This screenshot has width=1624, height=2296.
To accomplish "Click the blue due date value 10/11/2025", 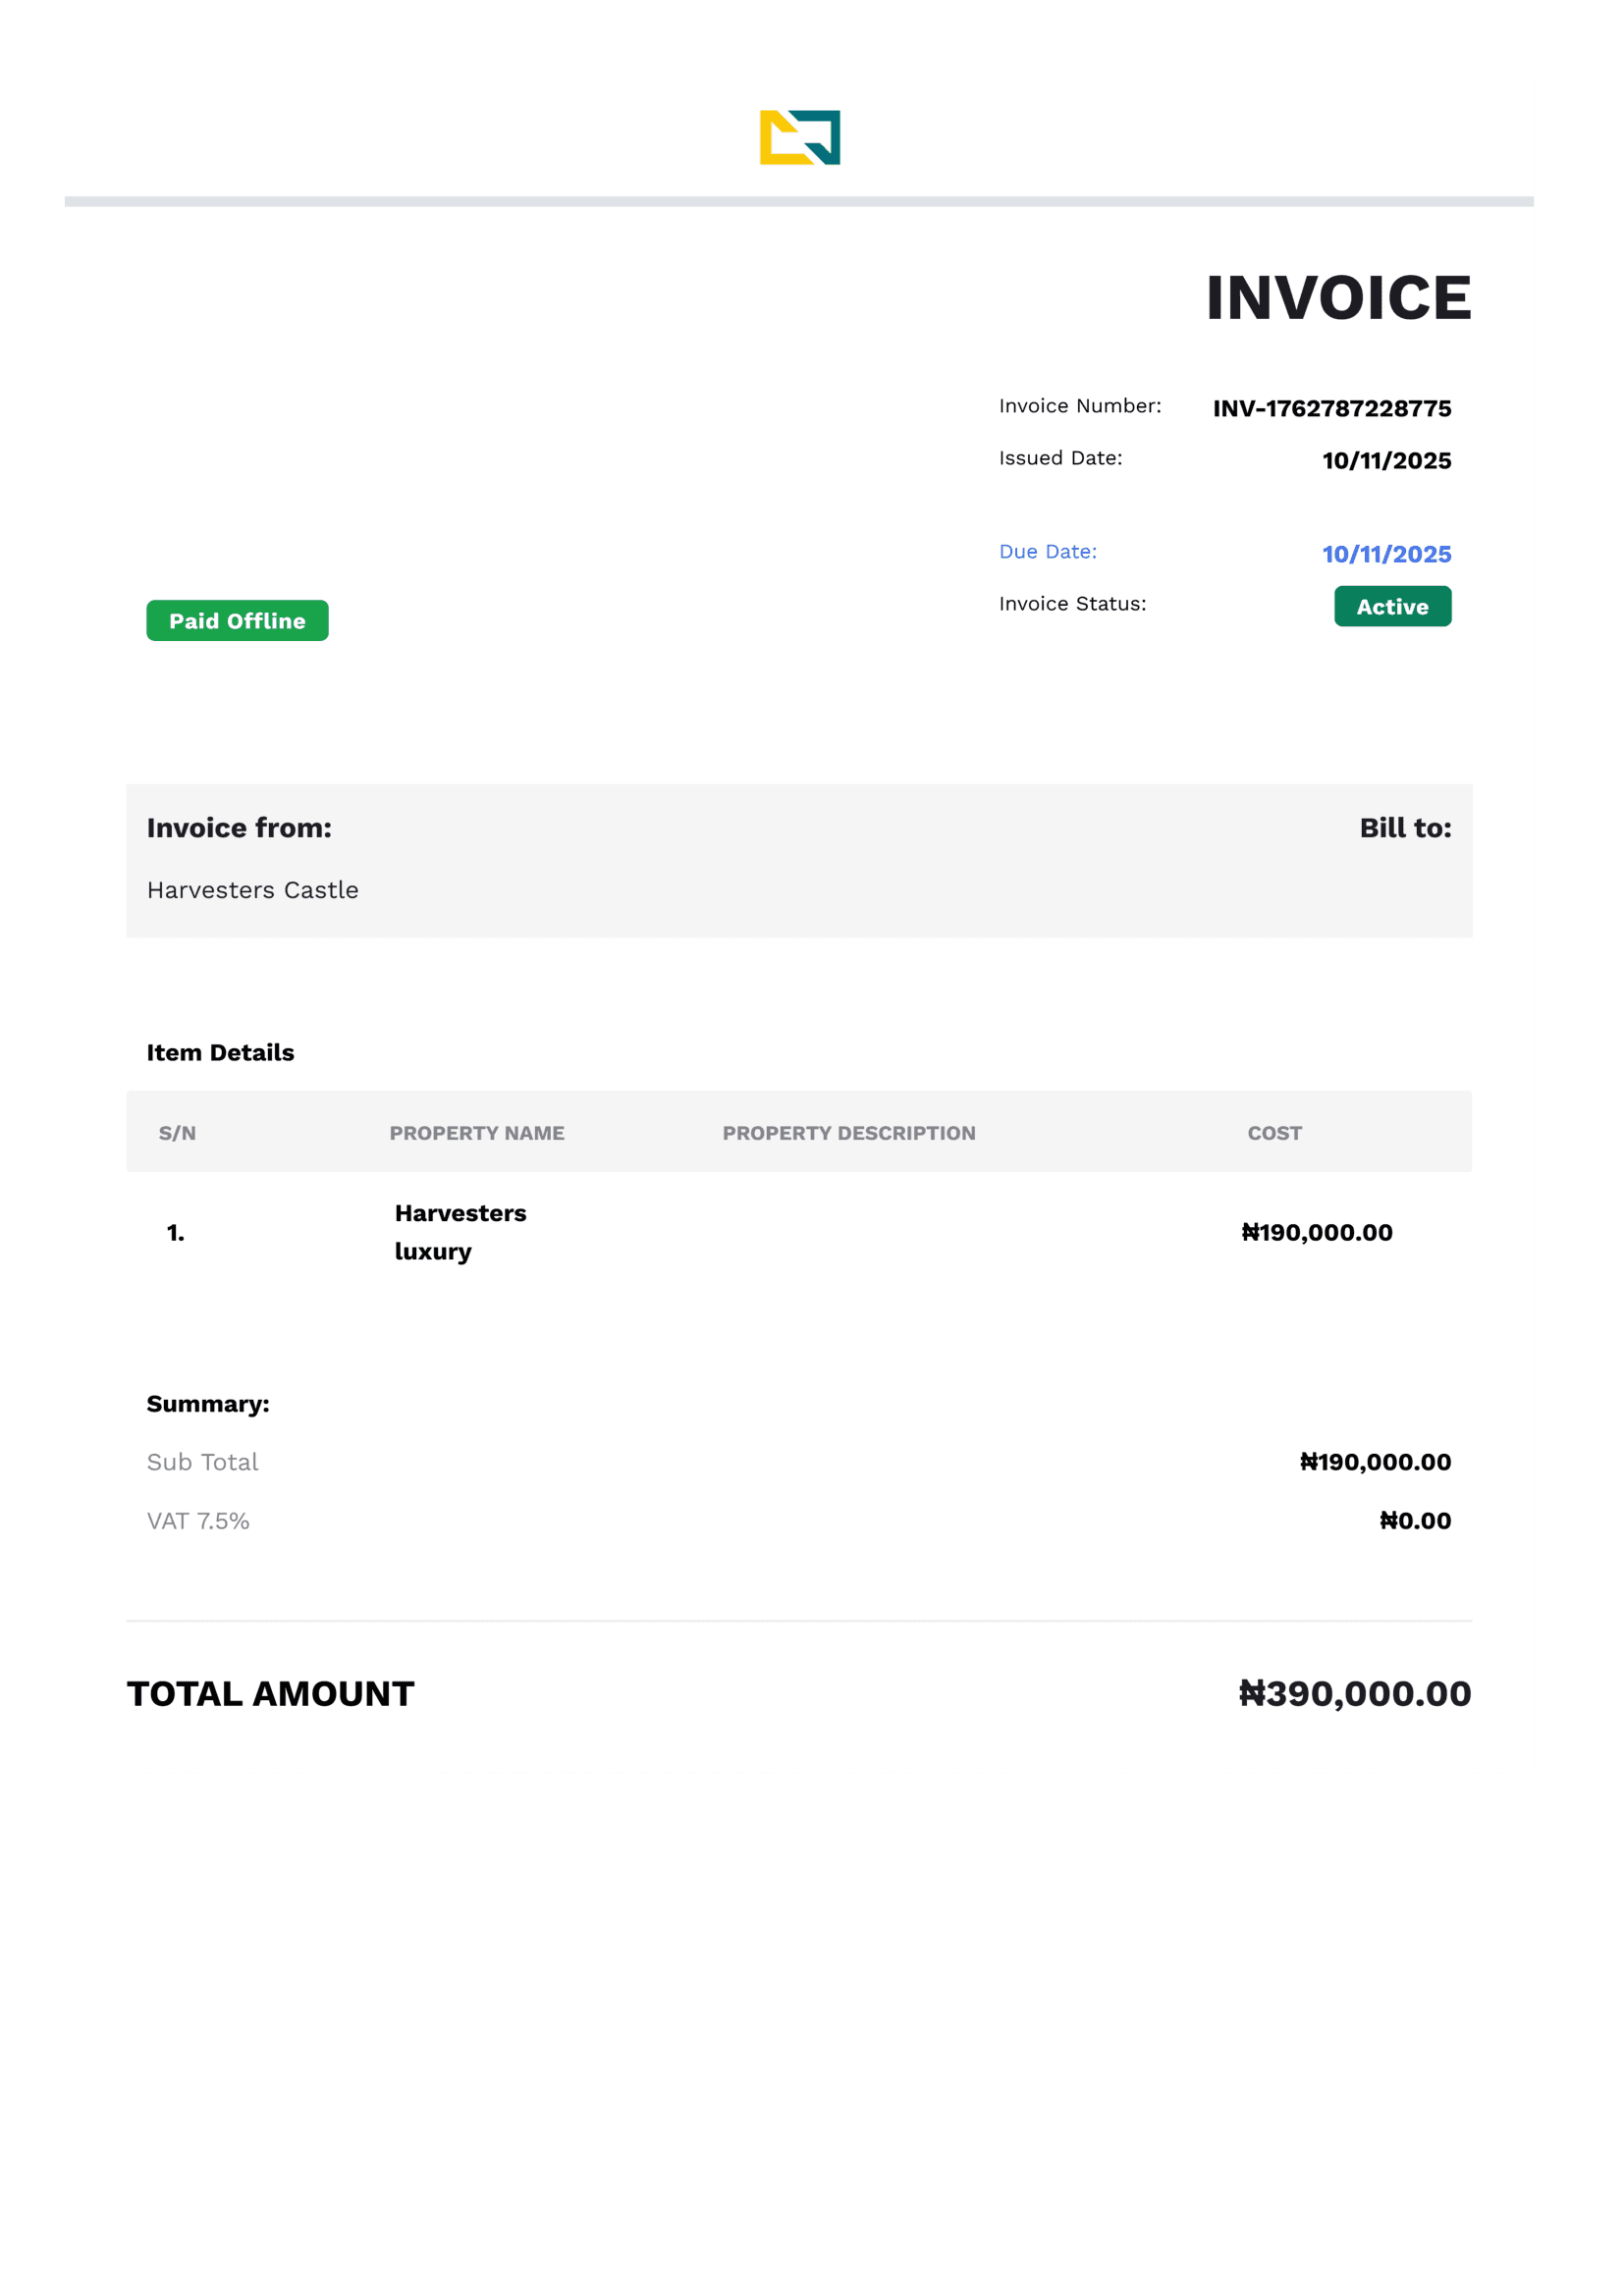I will [1387, 554].
